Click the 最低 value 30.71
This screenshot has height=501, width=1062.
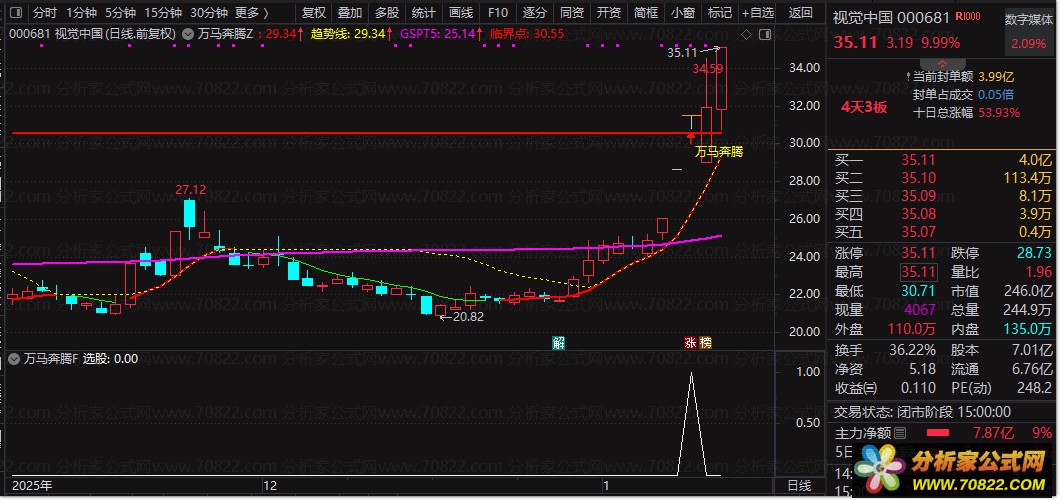coord(918,291)
